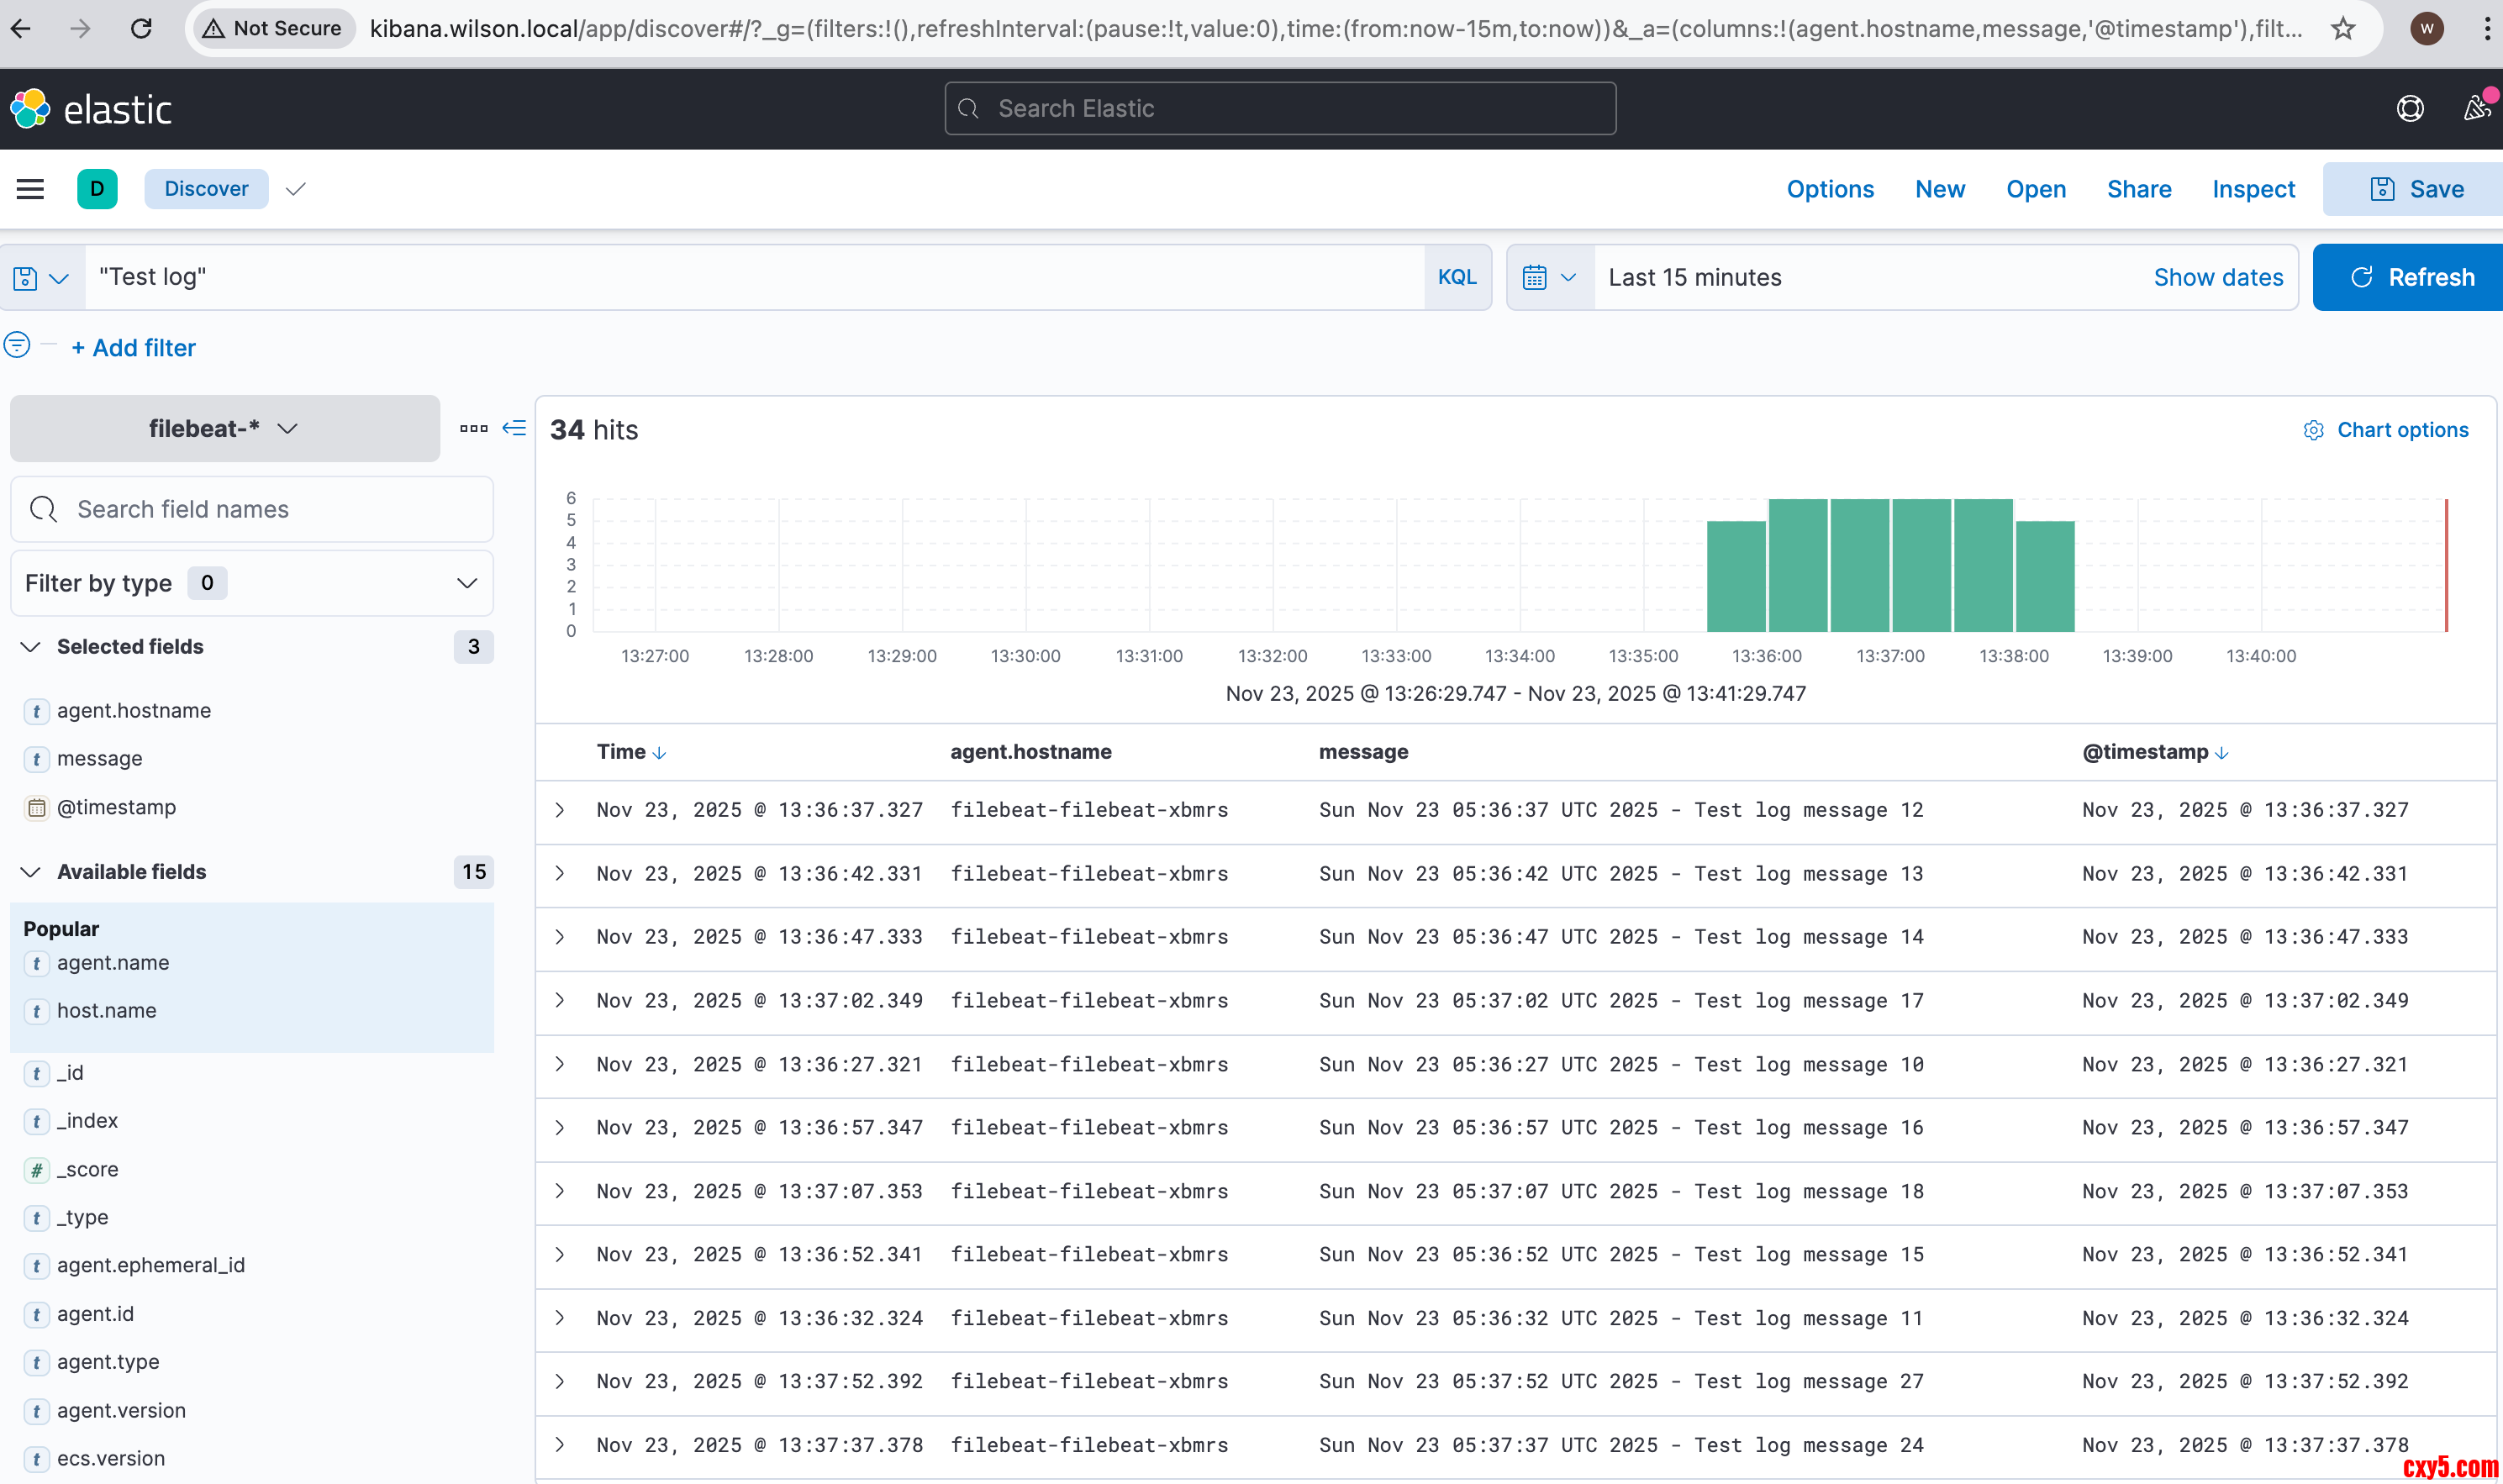Open the Inspect menu item

2252,189
